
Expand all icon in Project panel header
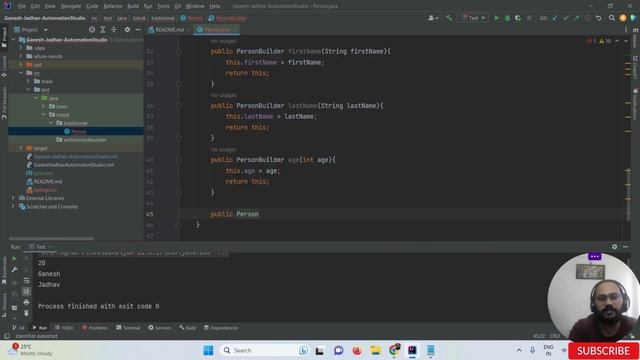[x=103, y=30]
